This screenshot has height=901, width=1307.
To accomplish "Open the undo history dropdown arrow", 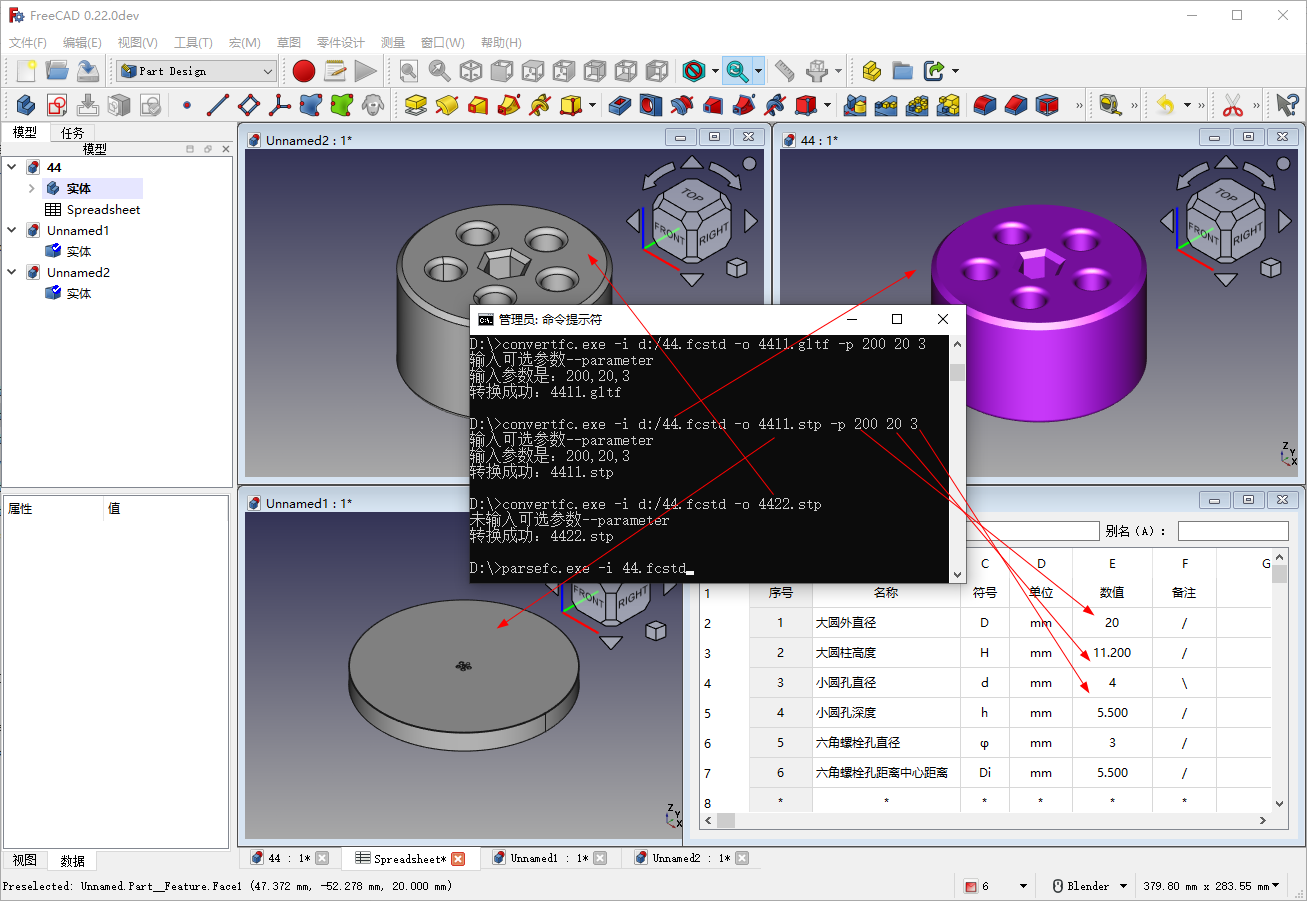I will (1187, 104).
